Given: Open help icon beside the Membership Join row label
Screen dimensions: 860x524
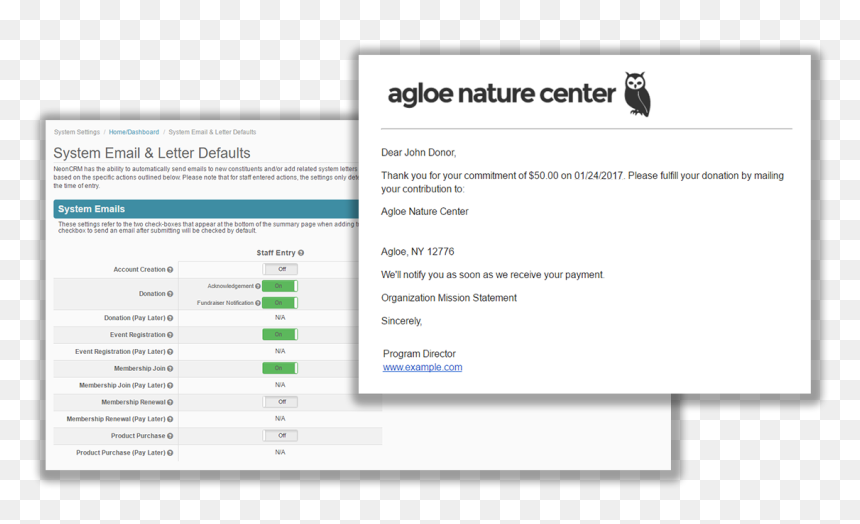Looking at the screenshot, I should pos(170,369).
